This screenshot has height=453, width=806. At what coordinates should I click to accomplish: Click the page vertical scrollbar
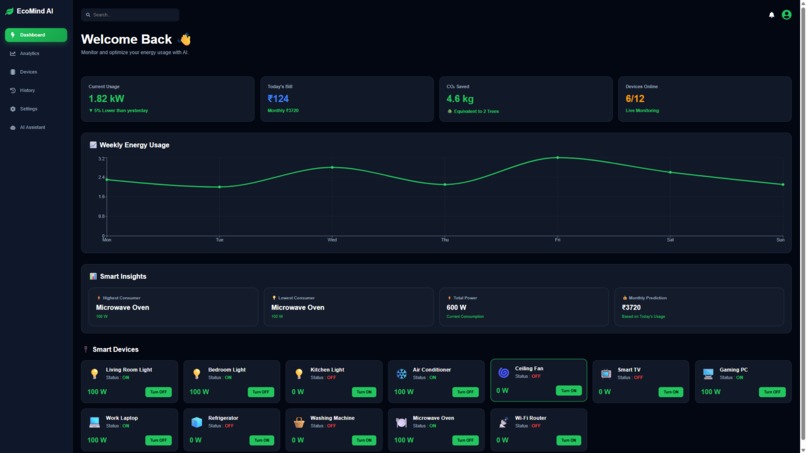coord(803,226)
